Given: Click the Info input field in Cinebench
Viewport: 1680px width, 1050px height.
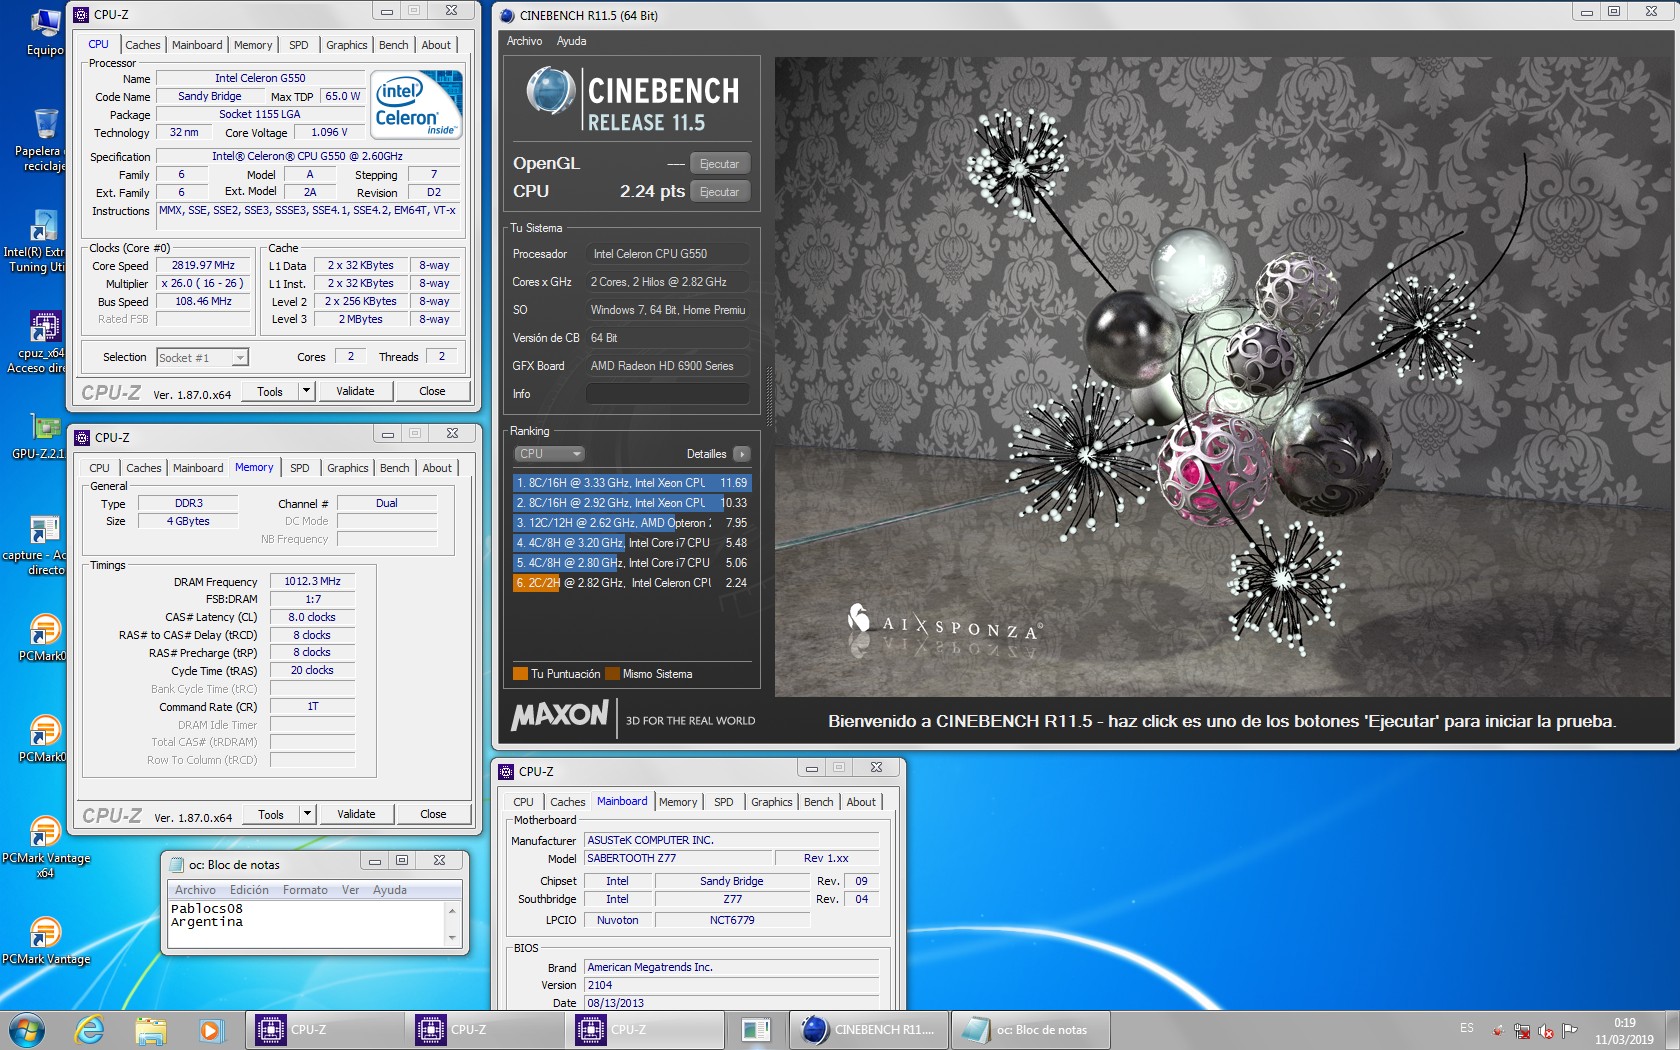Looking at the screenshot, I should coord(668,394).
